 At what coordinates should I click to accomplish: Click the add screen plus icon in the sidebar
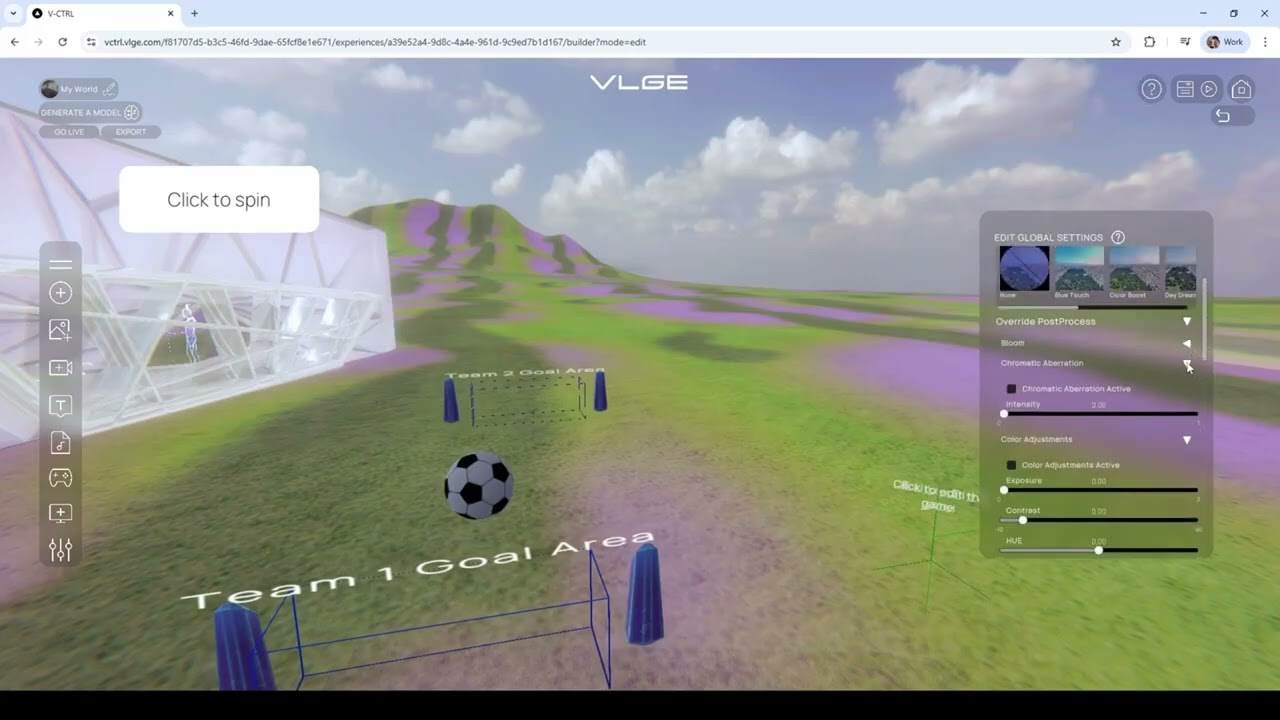pos(60,513)
